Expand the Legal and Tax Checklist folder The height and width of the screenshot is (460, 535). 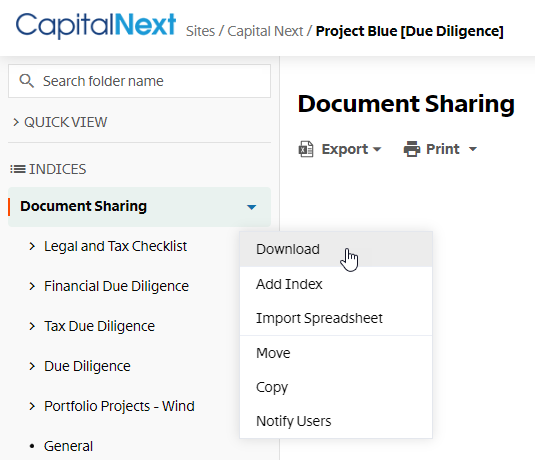(x=32, y=246)
